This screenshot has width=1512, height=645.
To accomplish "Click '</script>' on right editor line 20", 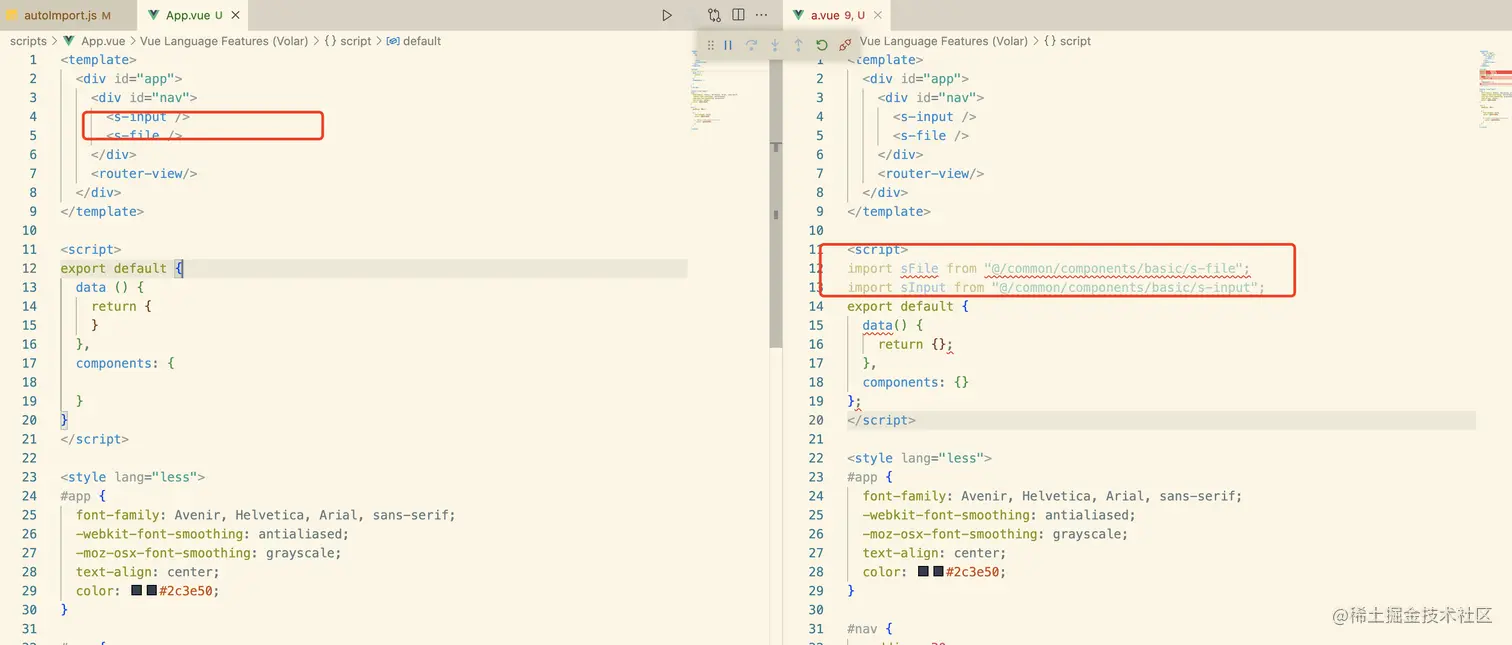I will point(881,420).
